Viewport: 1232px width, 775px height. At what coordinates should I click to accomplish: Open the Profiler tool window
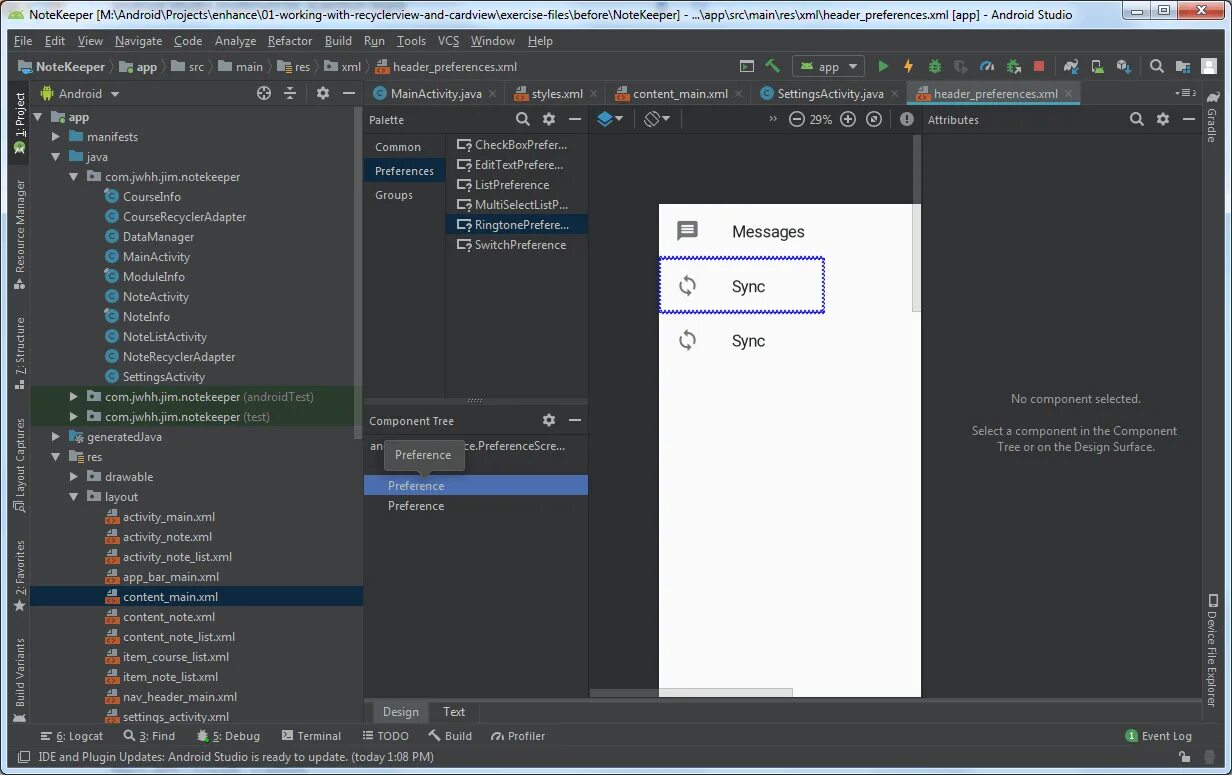pos(518,736)
